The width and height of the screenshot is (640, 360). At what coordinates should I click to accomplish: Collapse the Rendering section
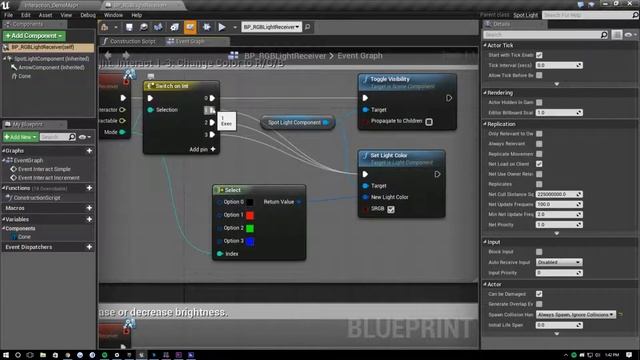[485, 93]
